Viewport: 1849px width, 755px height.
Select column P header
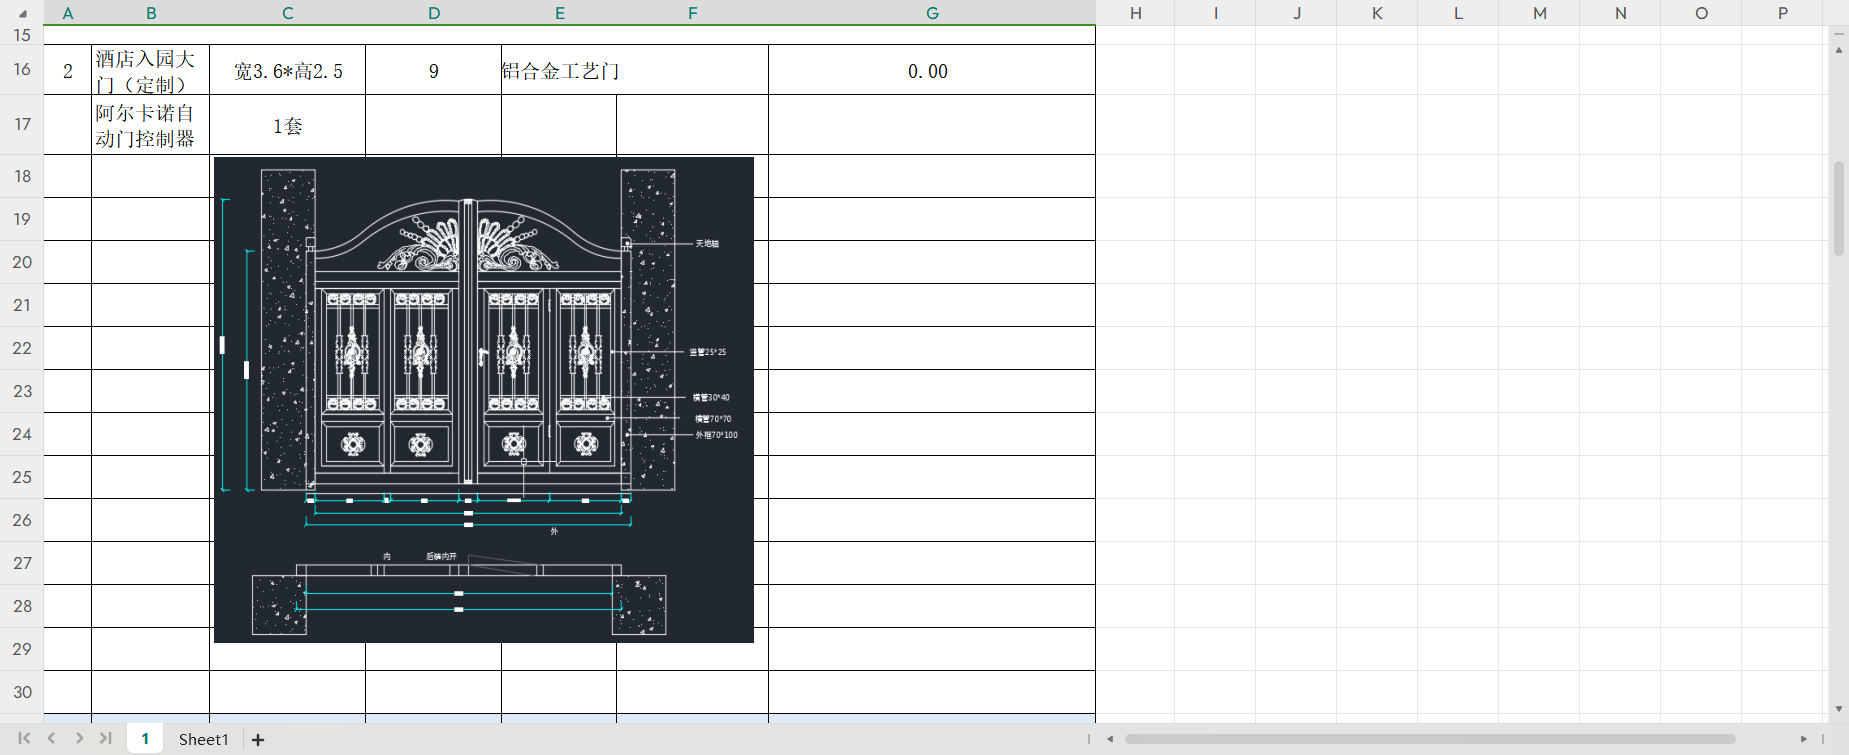coord(1783,13)
